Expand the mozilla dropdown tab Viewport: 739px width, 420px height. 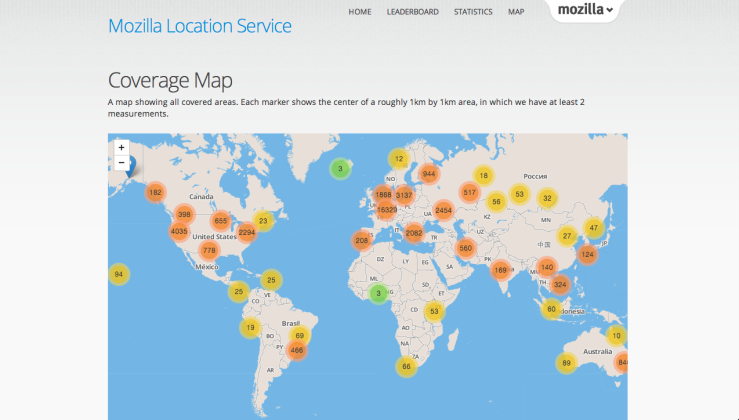584,11
